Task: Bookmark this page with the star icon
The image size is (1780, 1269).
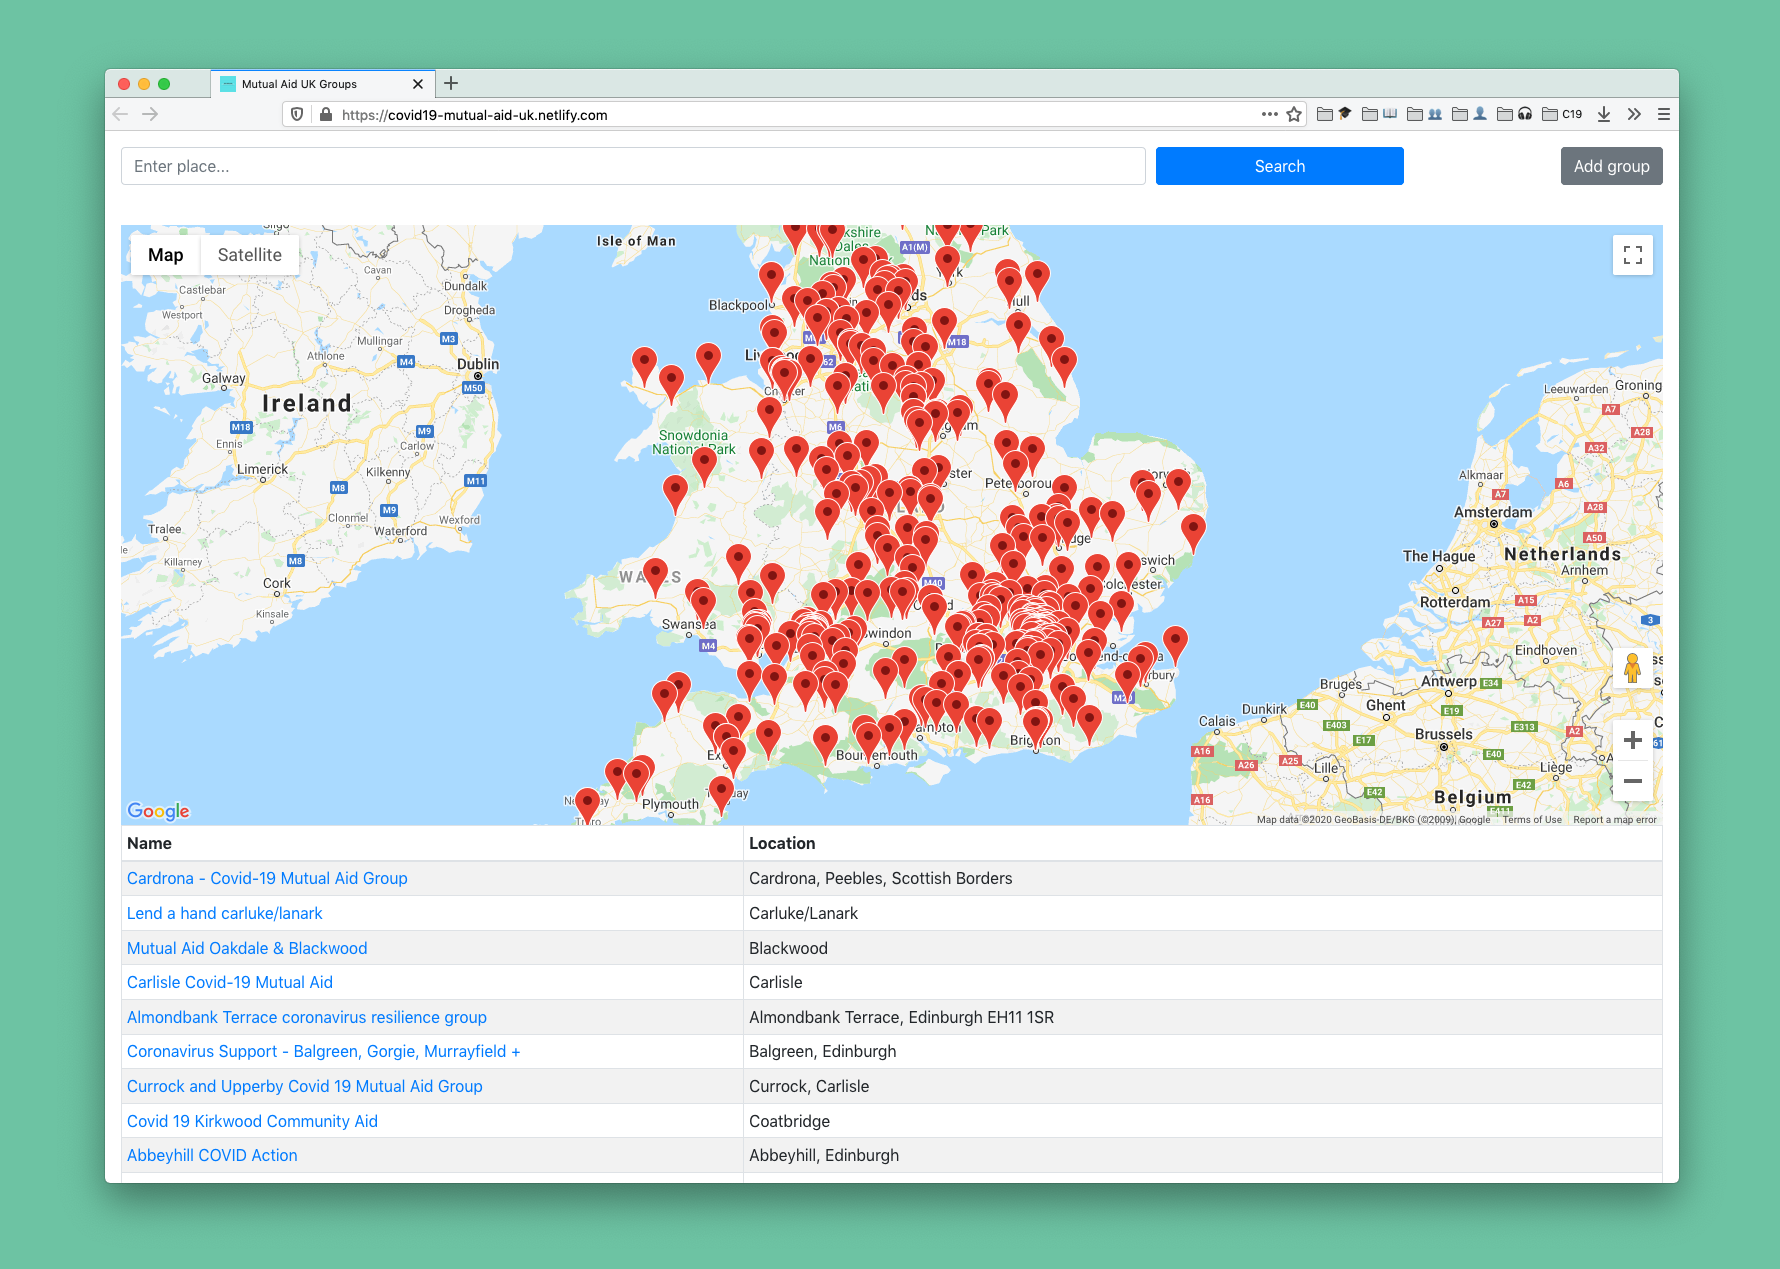Action: click(x=1294, y=114)
